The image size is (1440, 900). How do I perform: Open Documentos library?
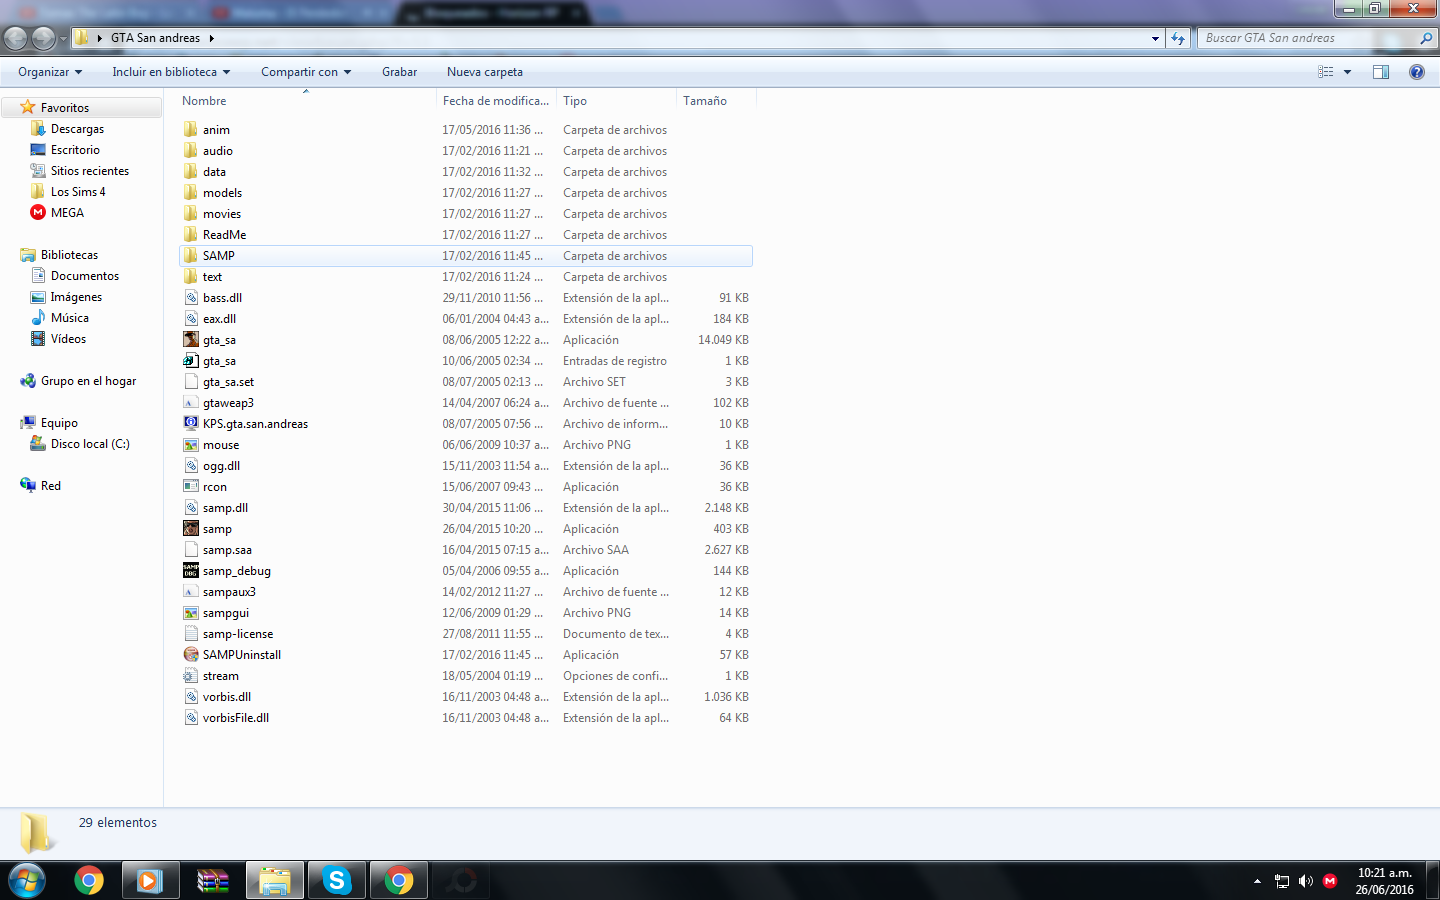[x=85, y=276]
